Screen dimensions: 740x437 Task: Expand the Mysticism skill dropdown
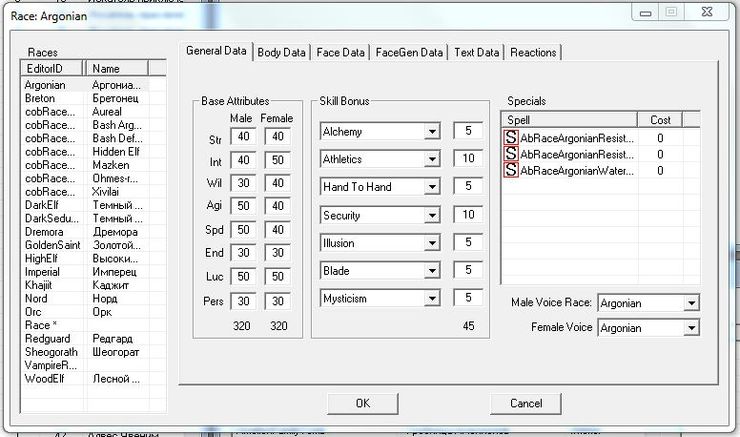coord(432,298)
